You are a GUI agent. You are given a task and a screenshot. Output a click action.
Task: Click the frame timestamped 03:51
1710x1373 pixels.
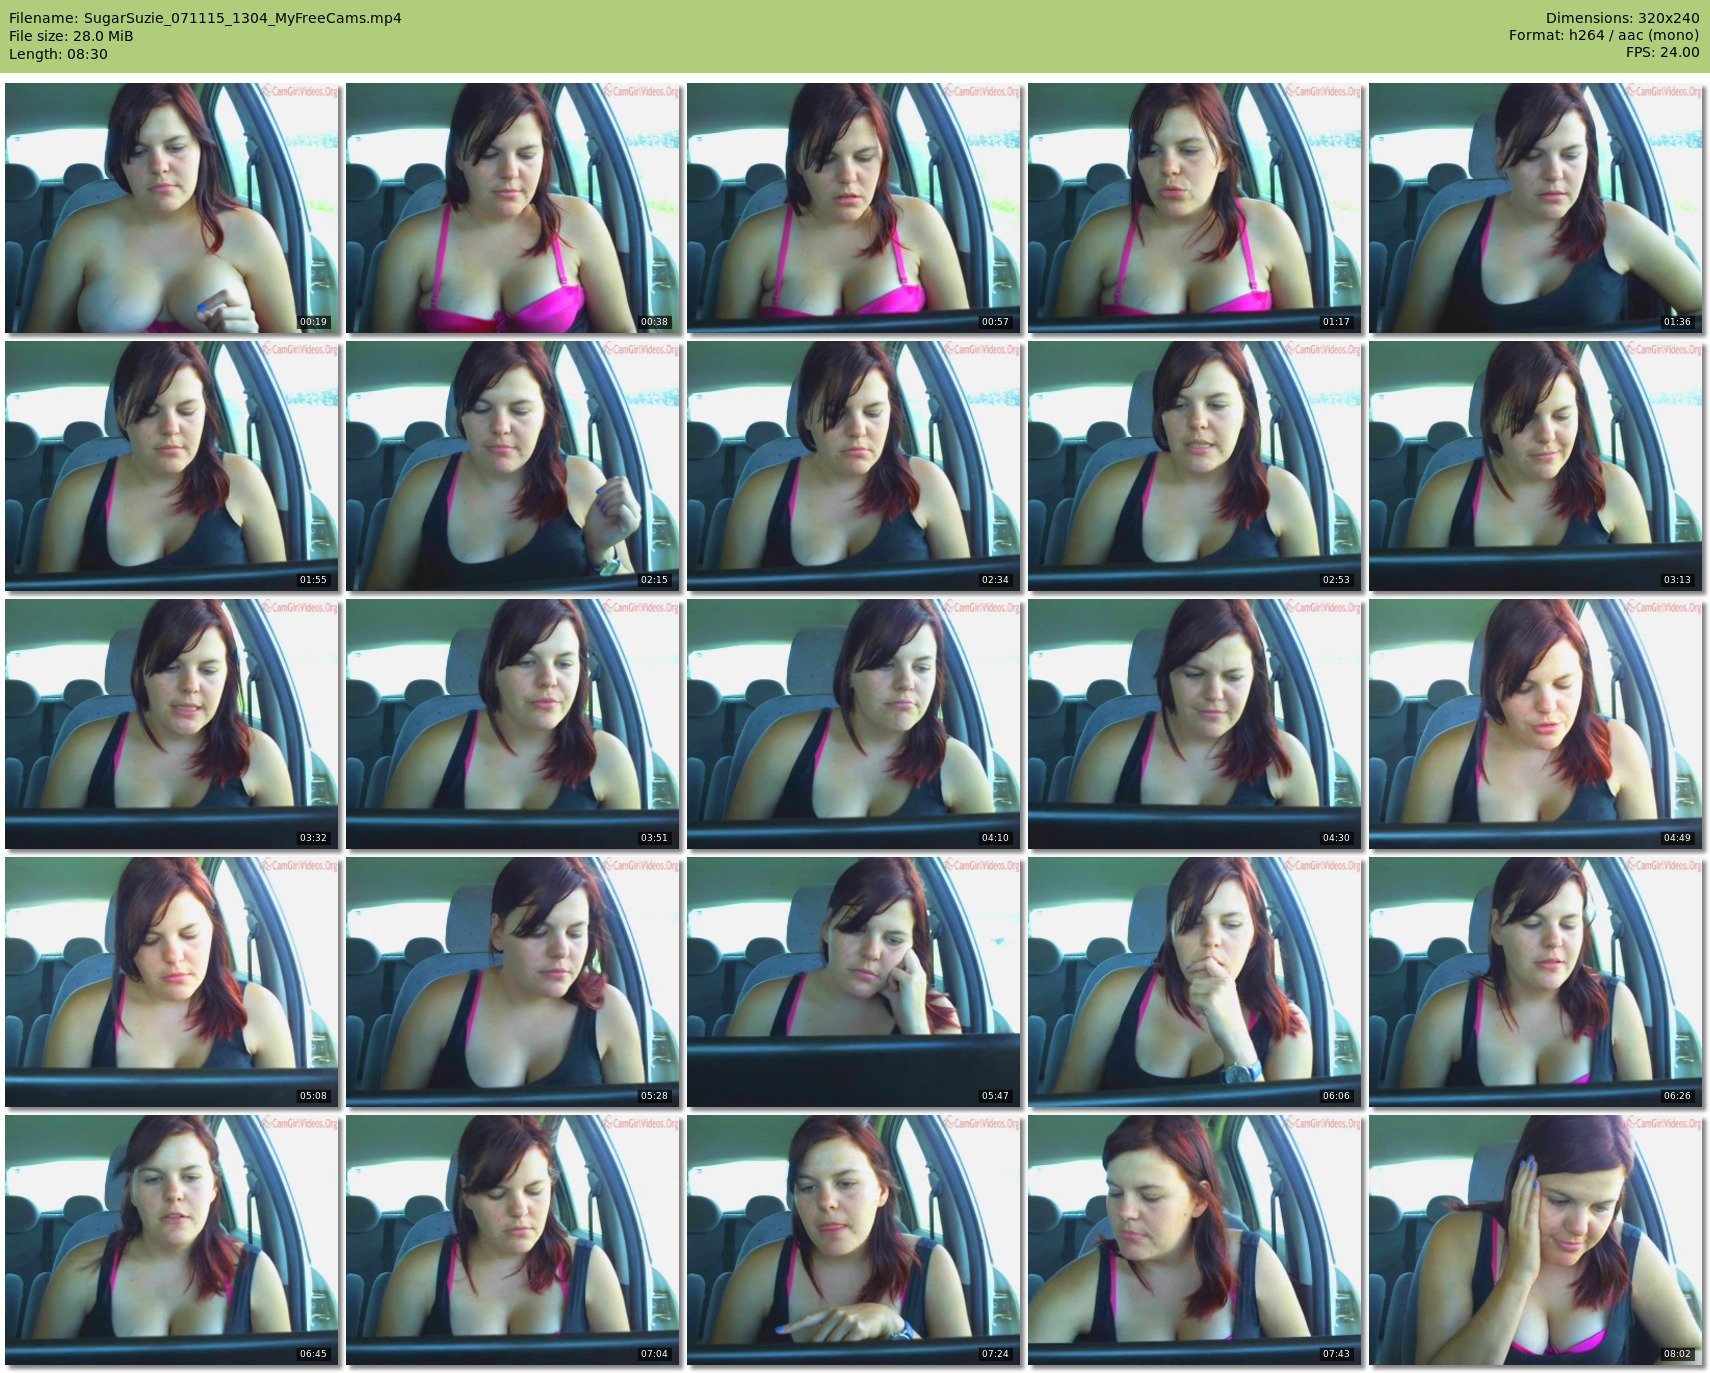click(513, 724)
